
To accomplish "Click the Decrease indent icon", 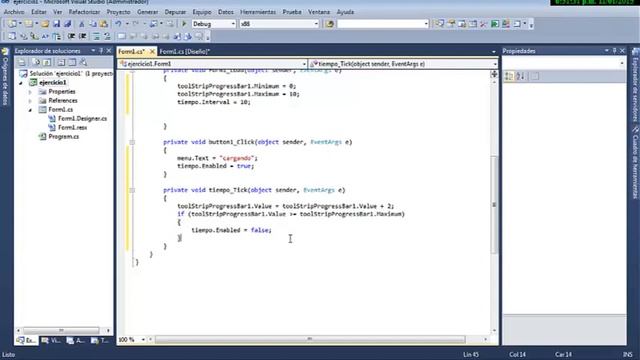I will pyautogui.click(x=71, y=37).
